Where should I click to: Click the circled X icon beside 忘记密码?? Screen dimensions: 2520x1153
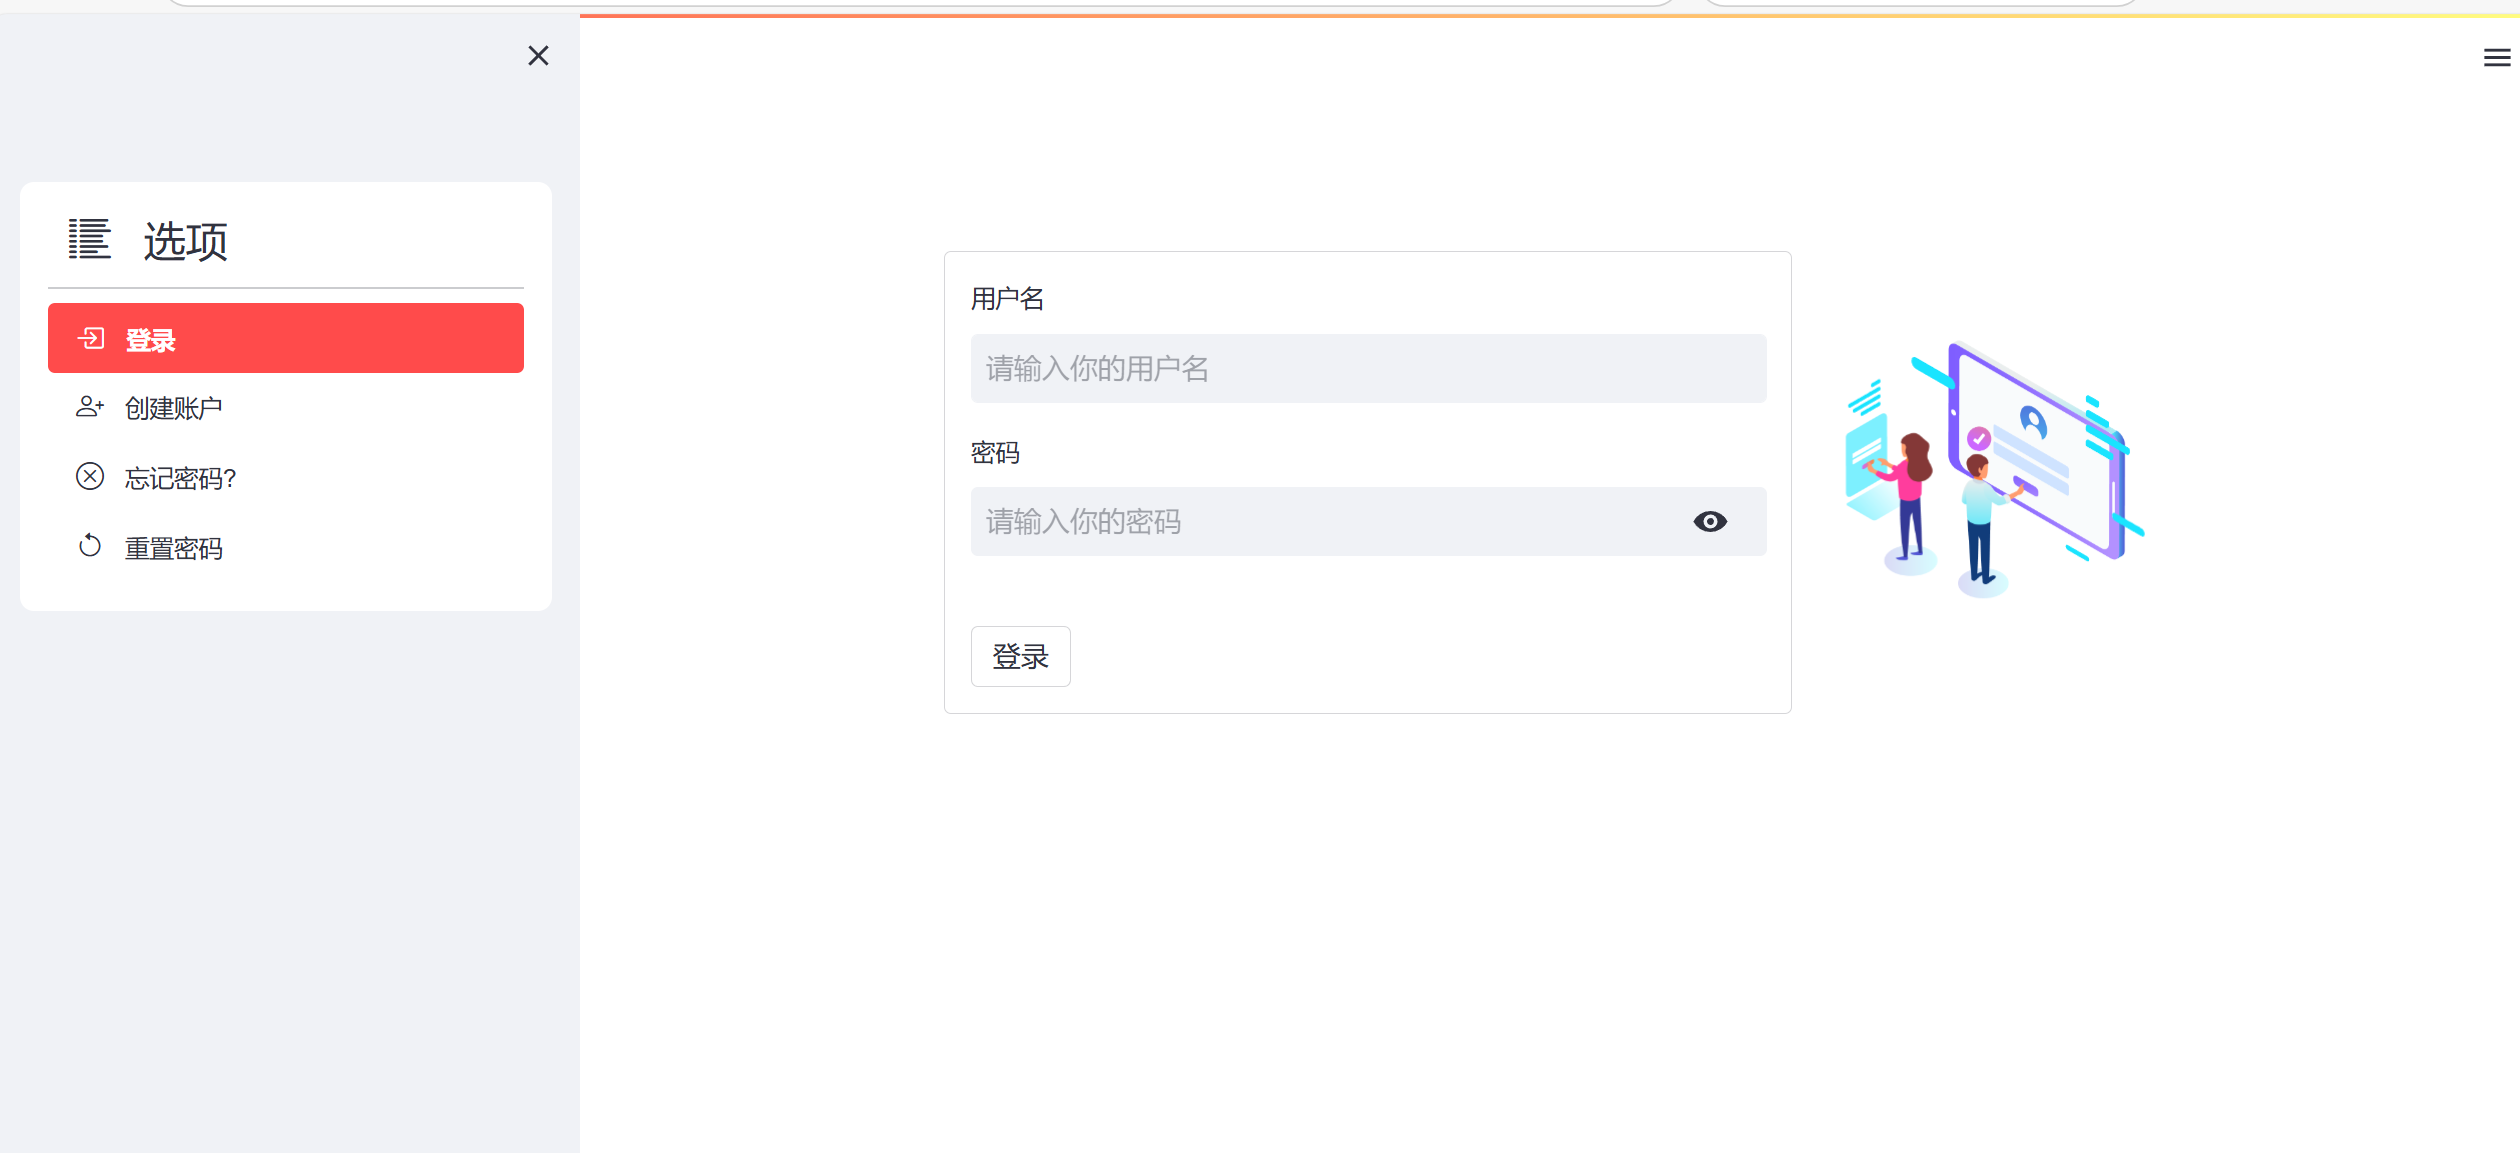90,477
